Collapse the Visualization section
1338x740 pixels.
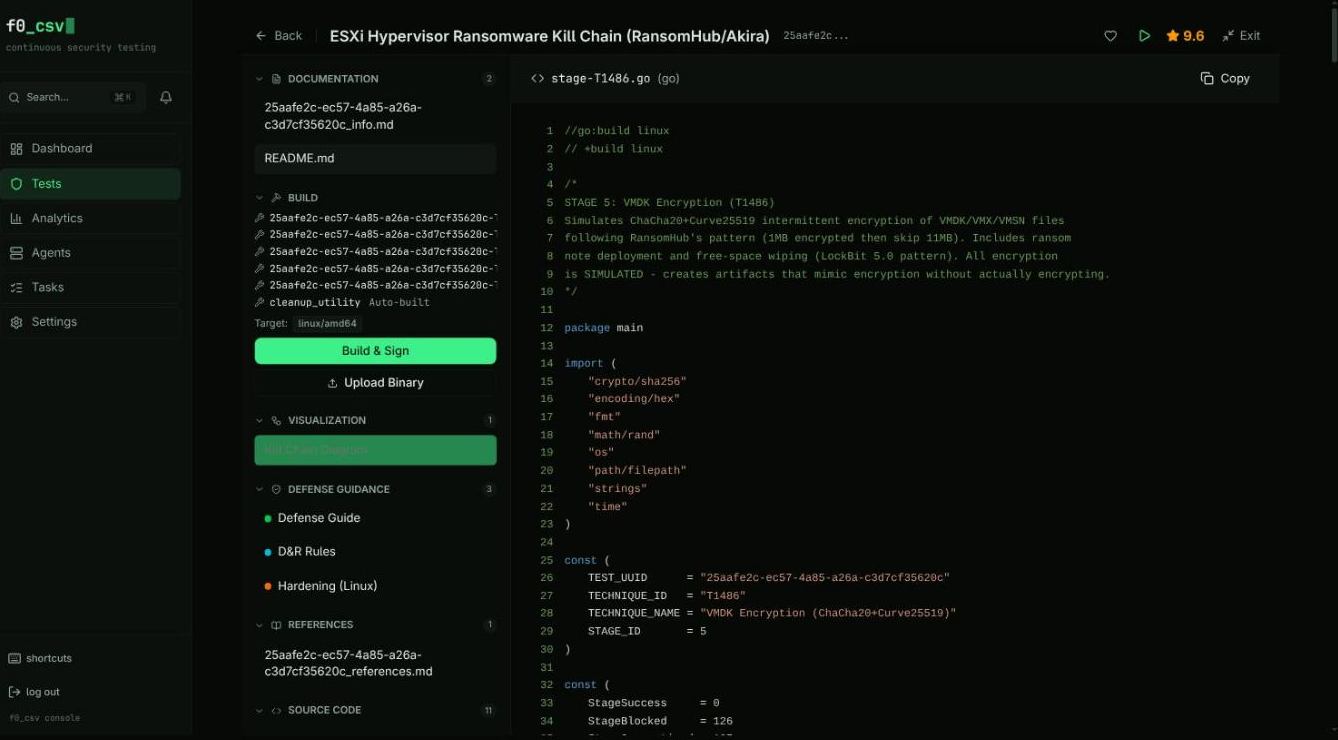pos(260,421)
